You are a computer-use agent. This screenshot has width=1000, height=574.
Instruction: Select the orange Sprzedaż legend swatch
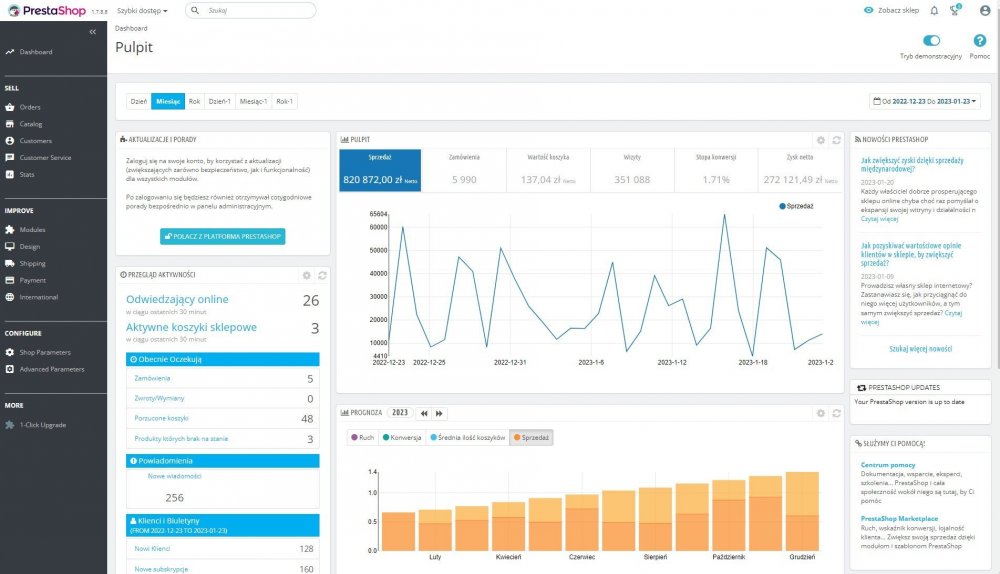click(517, 438)
